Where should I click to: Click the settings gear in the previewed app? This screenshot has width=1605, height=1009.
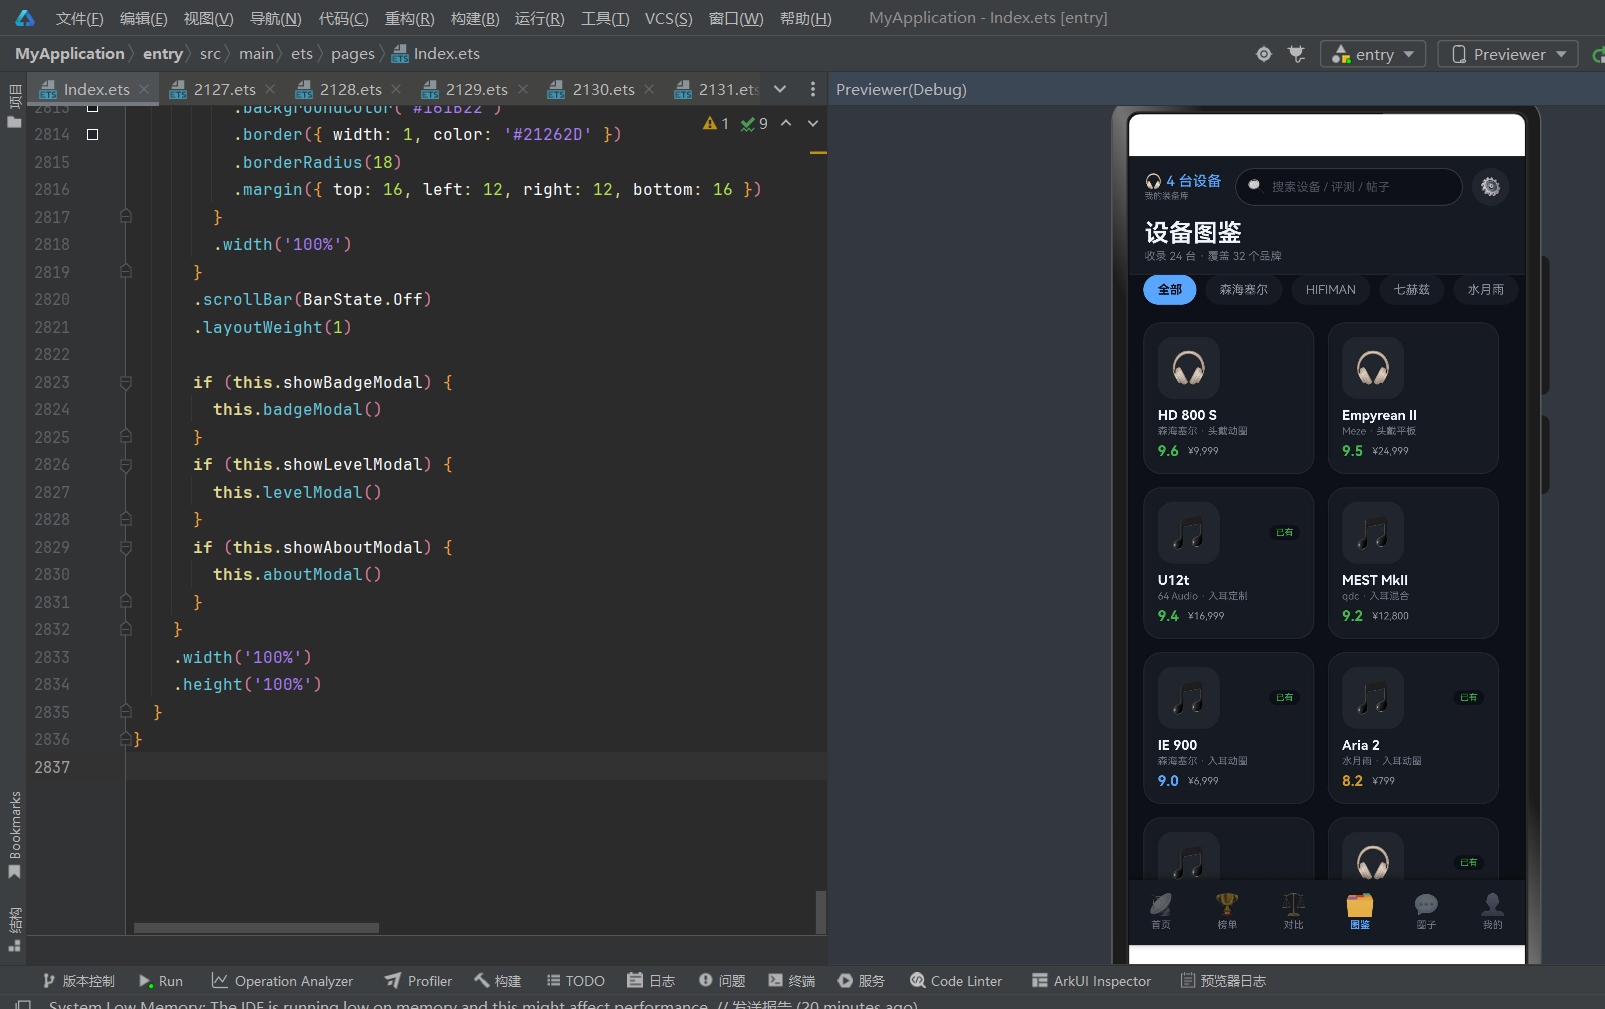click(x=1490, y=187)
